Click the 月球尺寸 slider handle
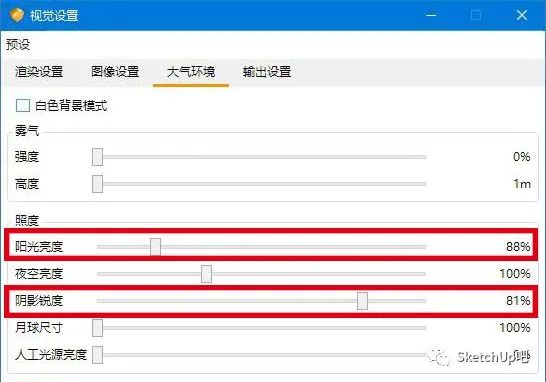 click(98, 328)
